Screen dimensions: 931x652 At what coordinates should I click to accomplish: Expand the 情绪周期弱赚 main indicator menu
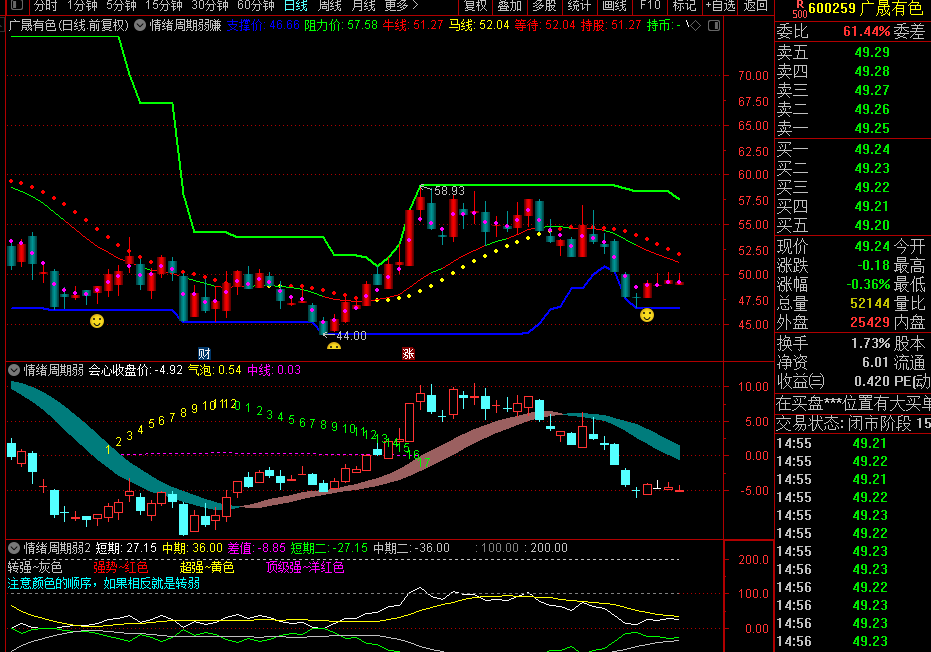[139, 25]
